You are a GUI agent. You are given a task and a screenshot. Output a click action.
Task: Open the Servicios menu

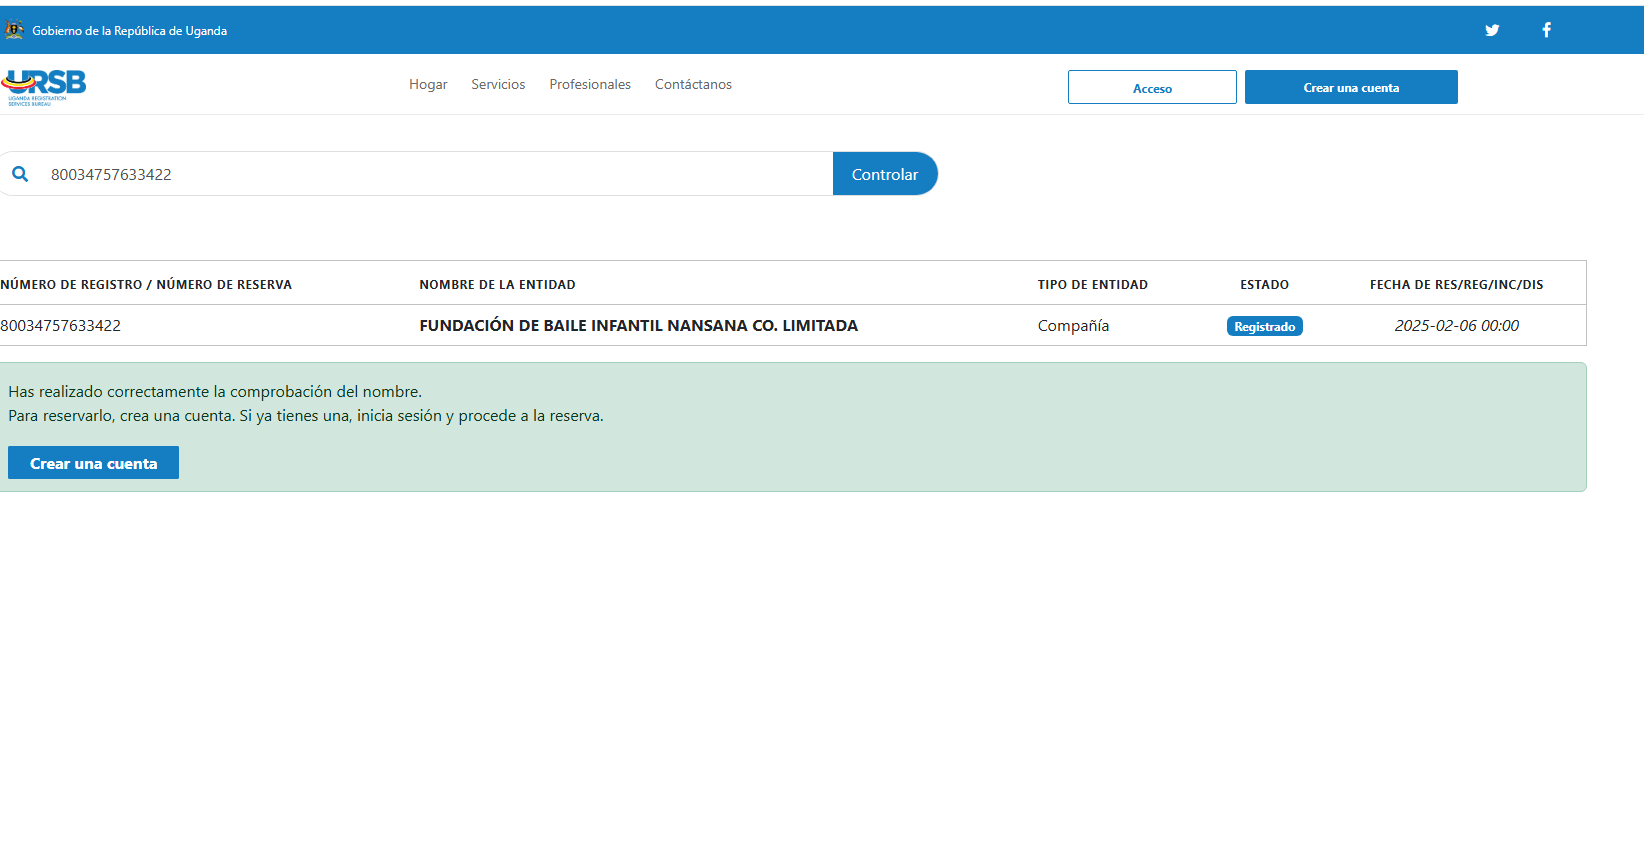point(498,85)
